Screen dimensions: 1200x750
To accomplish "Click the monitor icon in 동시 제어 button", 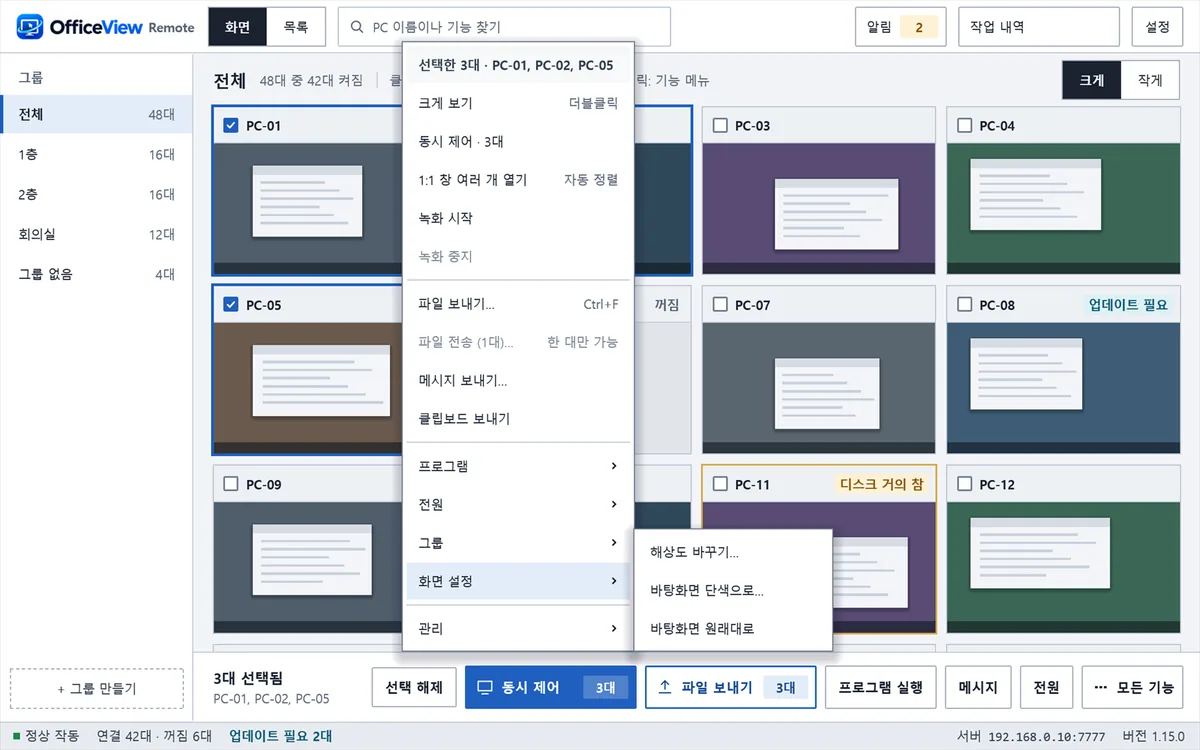I will click(x=485, y=688).
